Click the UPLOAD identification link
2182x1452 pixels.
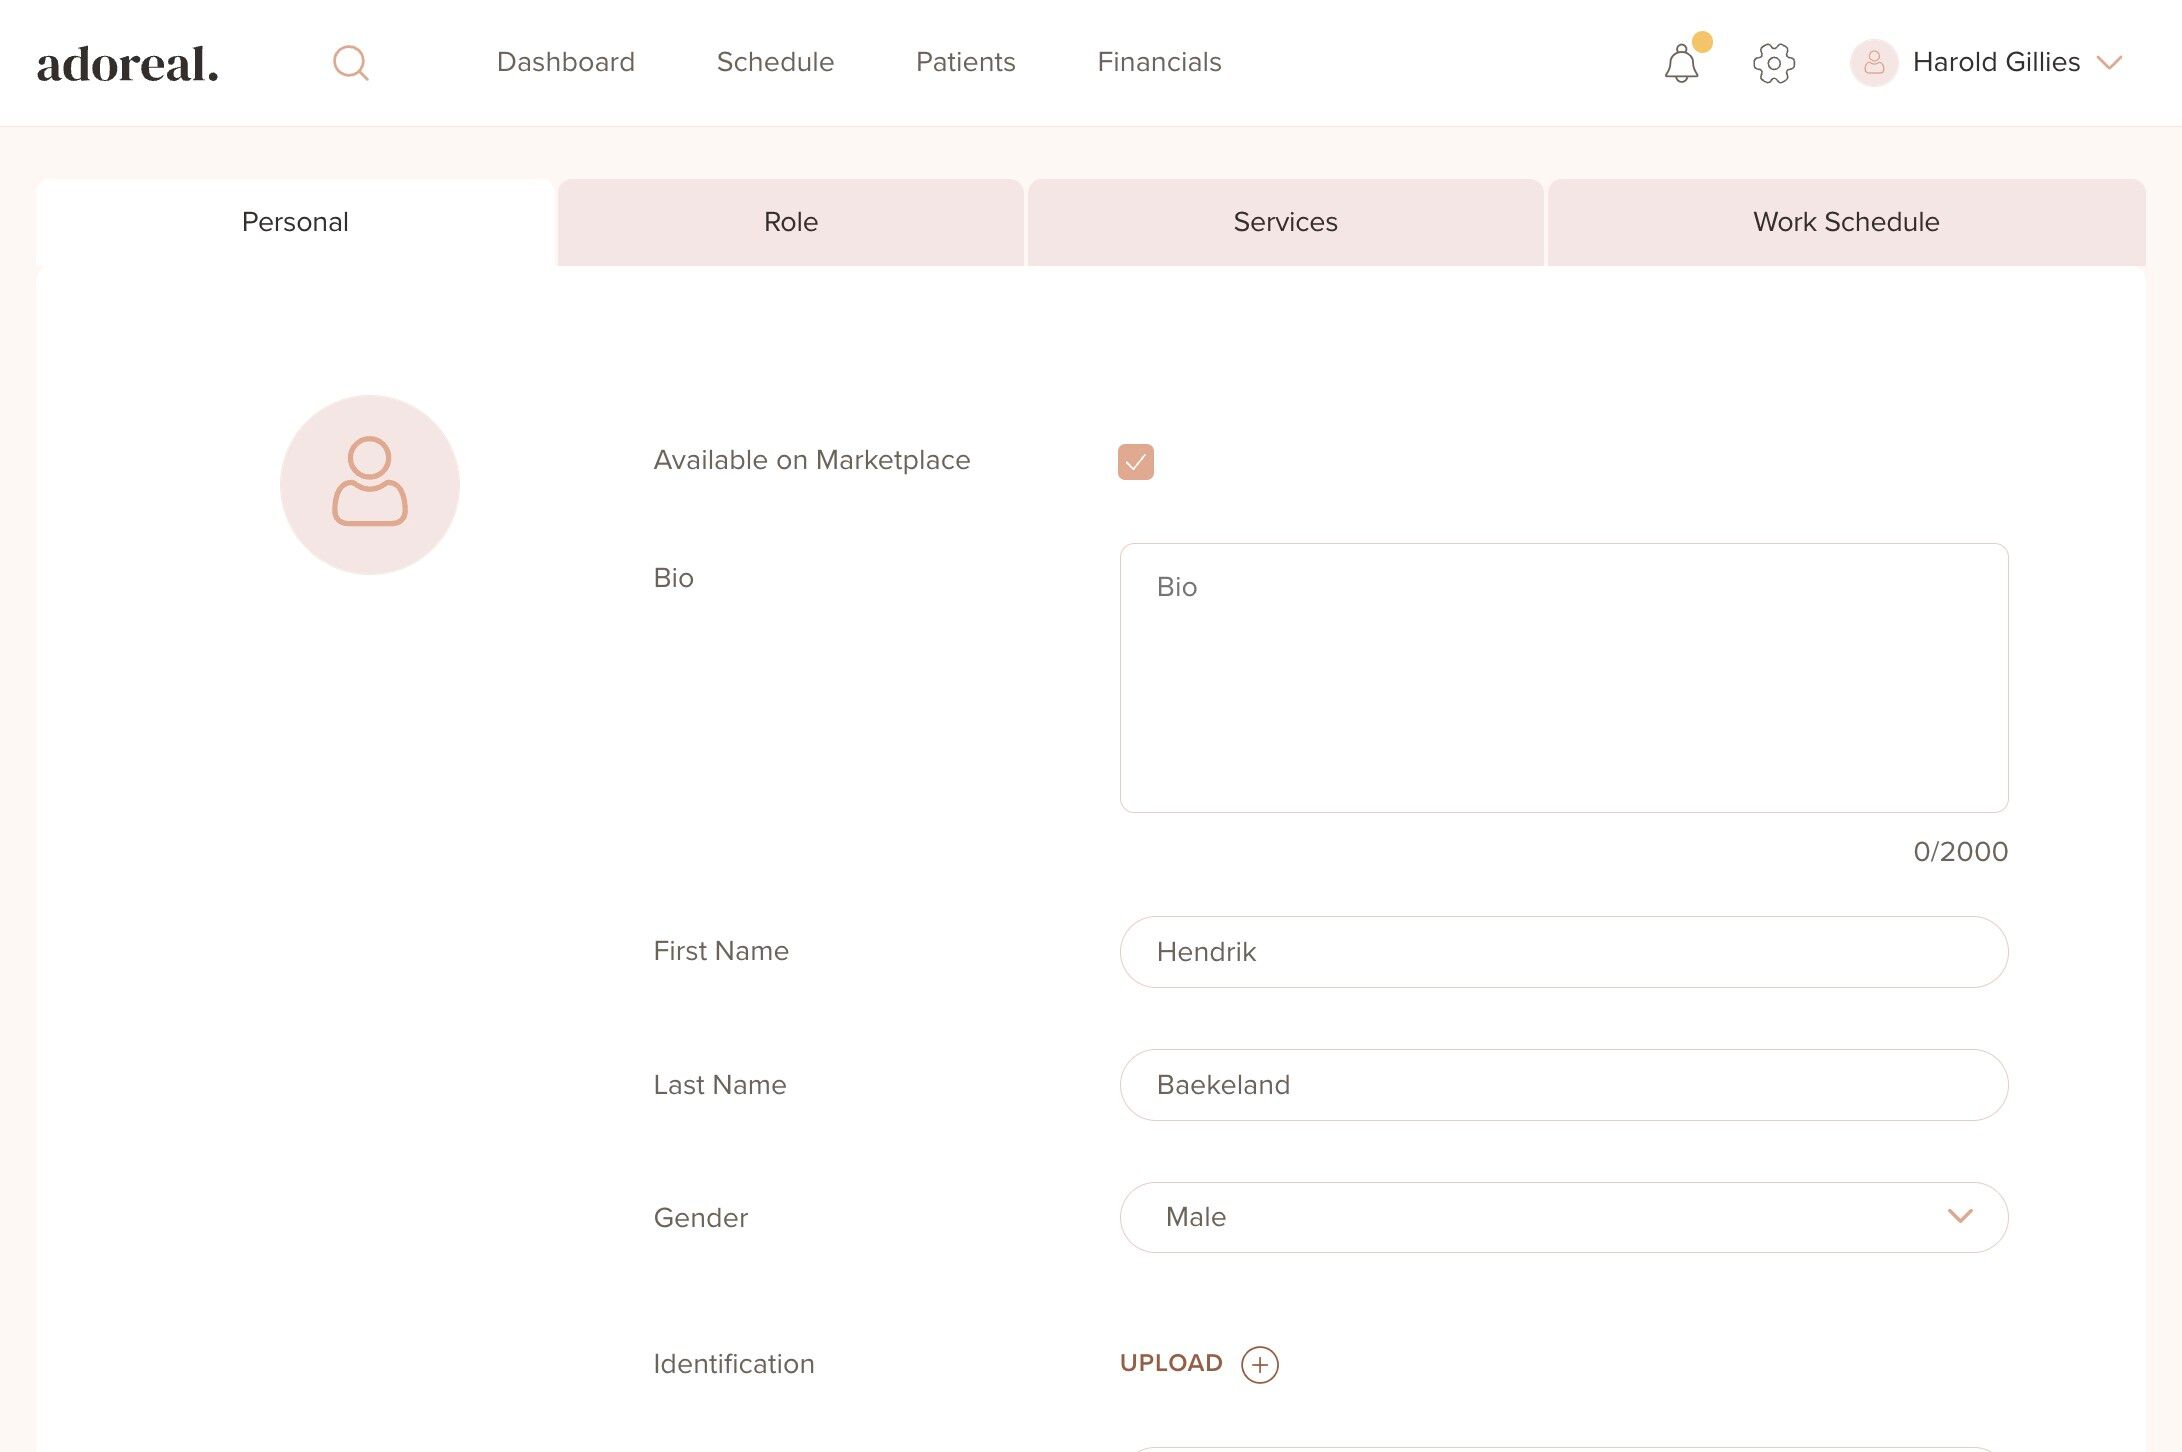pyautogui.click(x=1171, y=1363)
